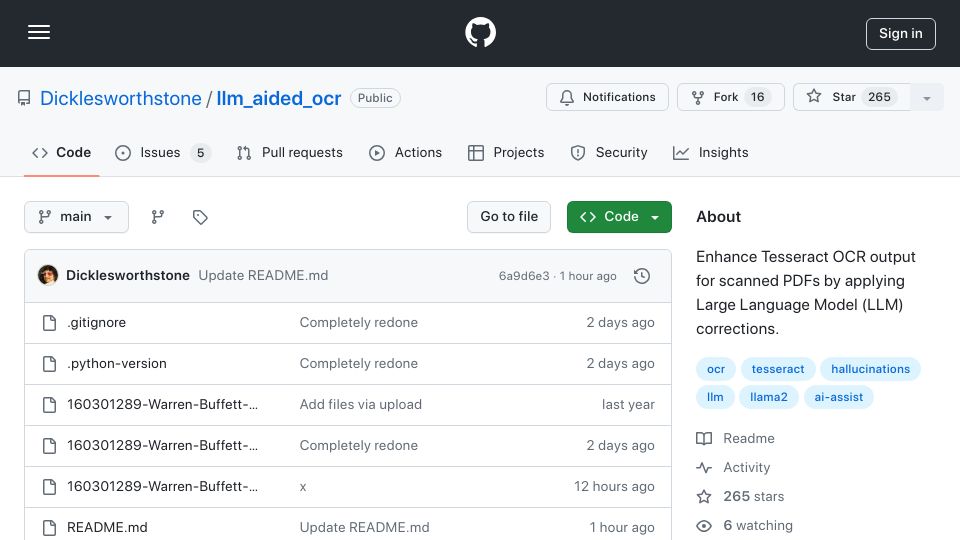The width and height of the screenshot is (960, 540).
Task: View branches via the branch icon
Action: [158, 217]
